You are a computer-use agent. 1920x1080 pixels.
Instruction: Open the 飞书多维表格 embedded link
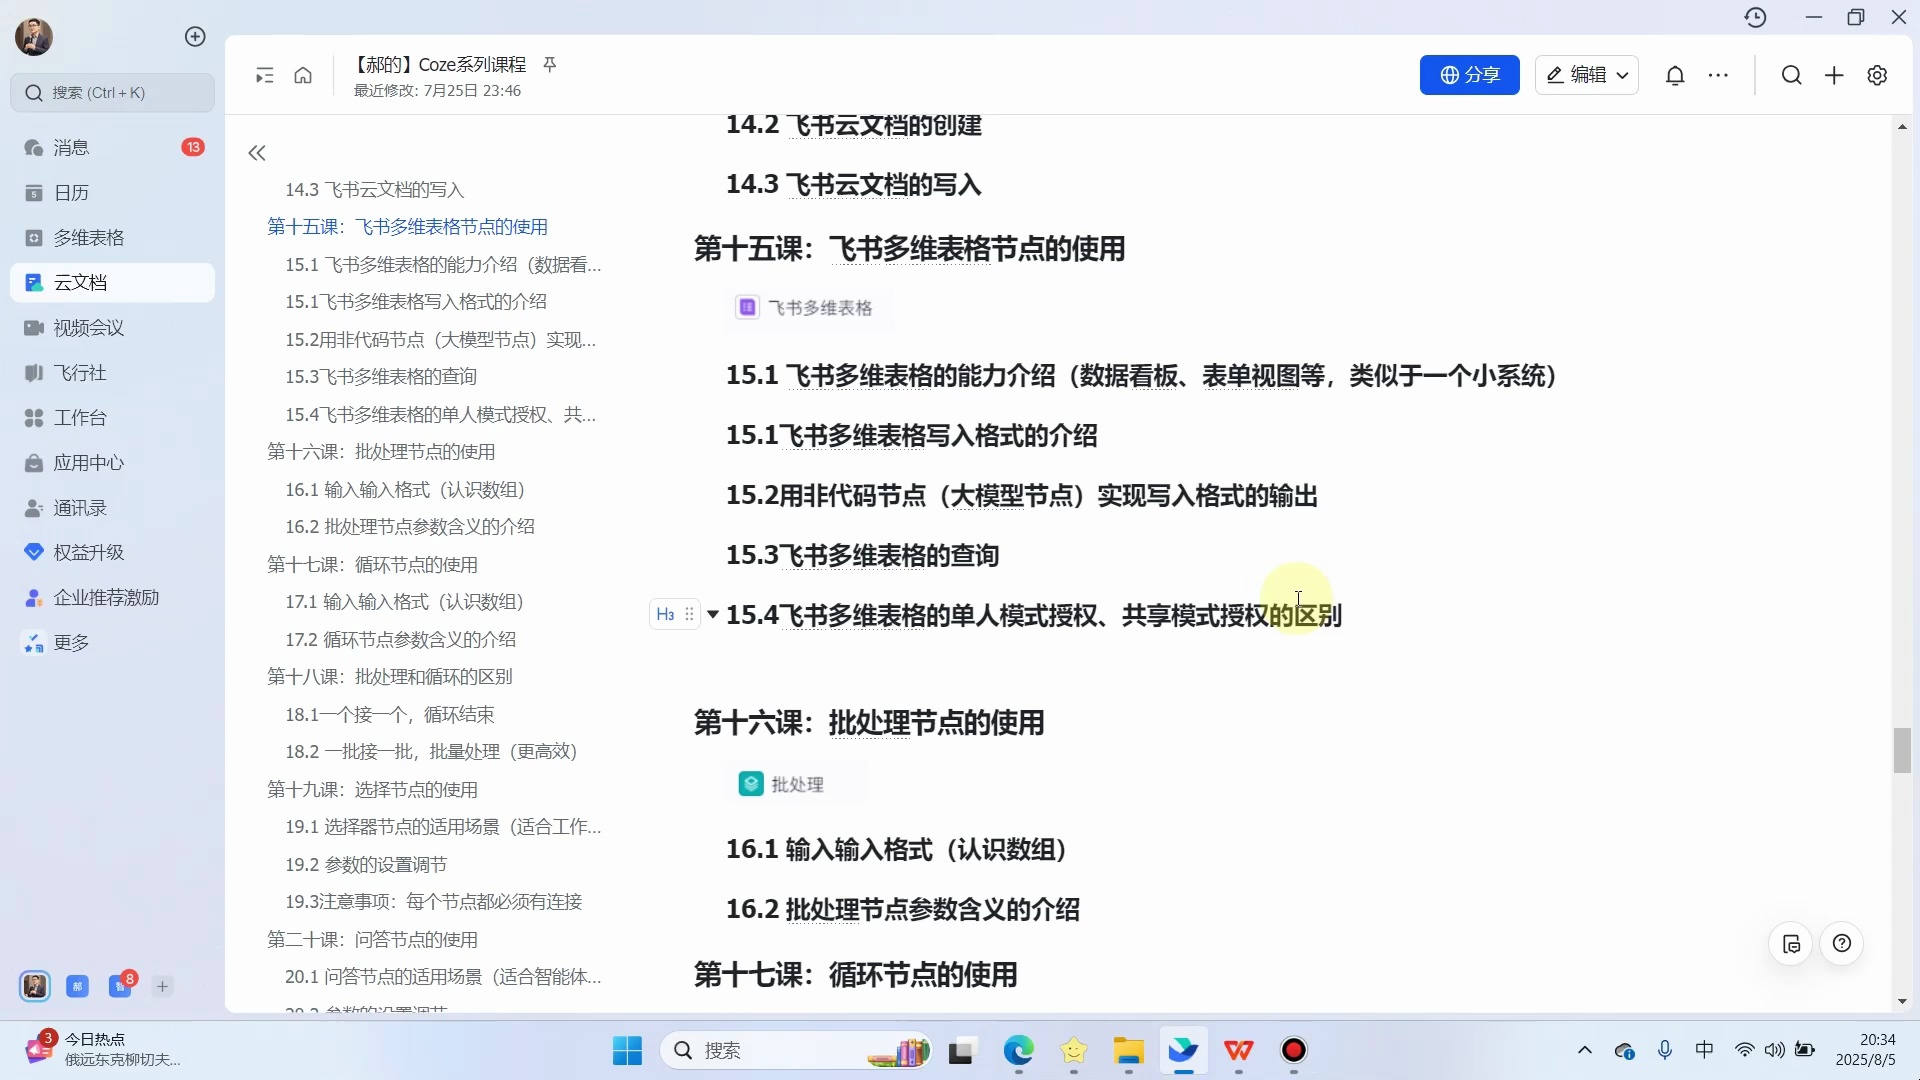808,308
